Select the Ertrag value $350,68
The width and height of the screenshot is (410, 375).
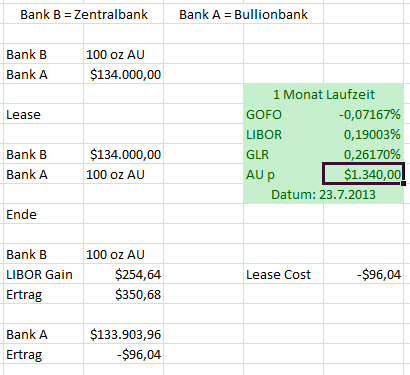(x=123, y=294)
